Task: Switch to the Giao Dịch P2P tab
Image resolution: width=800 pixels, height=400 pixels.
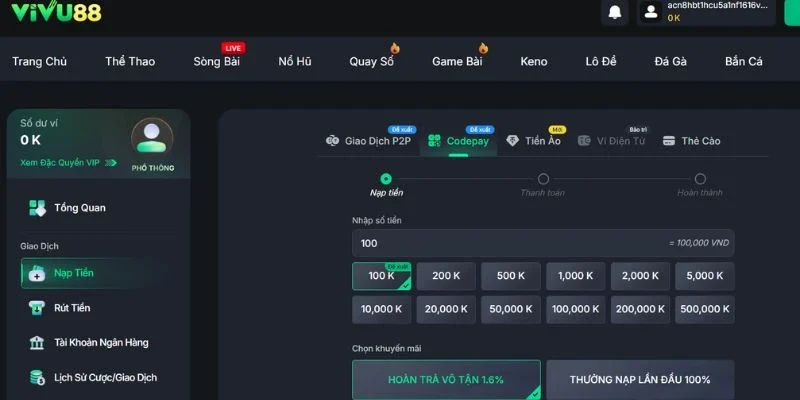Action: coord(368,142)
